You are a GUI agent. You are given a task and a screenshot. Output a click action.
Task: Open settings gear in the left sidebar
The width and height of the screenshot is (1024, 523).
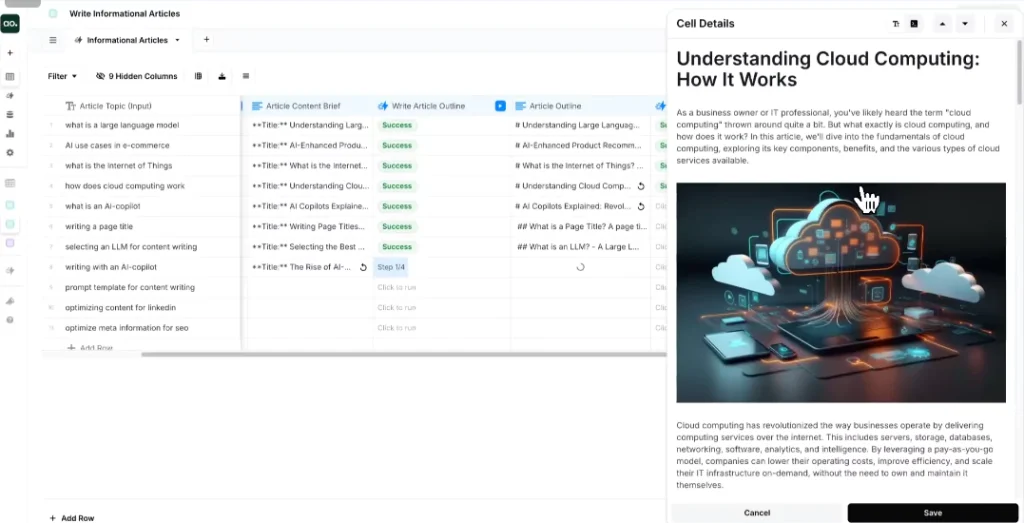[x=10, y=152]
